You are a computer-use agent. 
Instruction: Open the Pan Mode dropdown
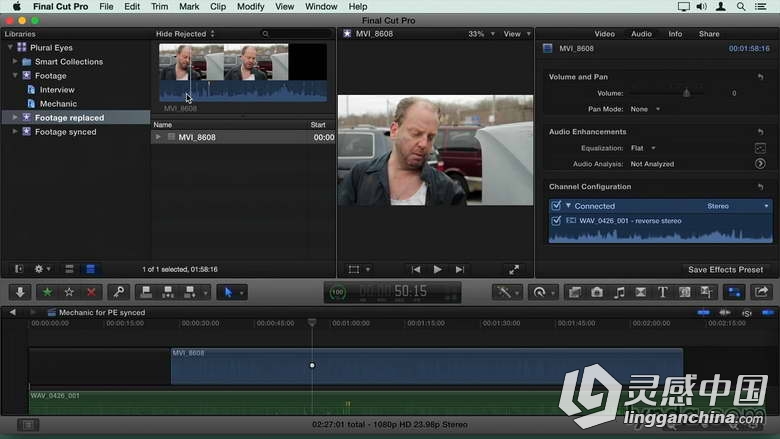tap(645, 109)
